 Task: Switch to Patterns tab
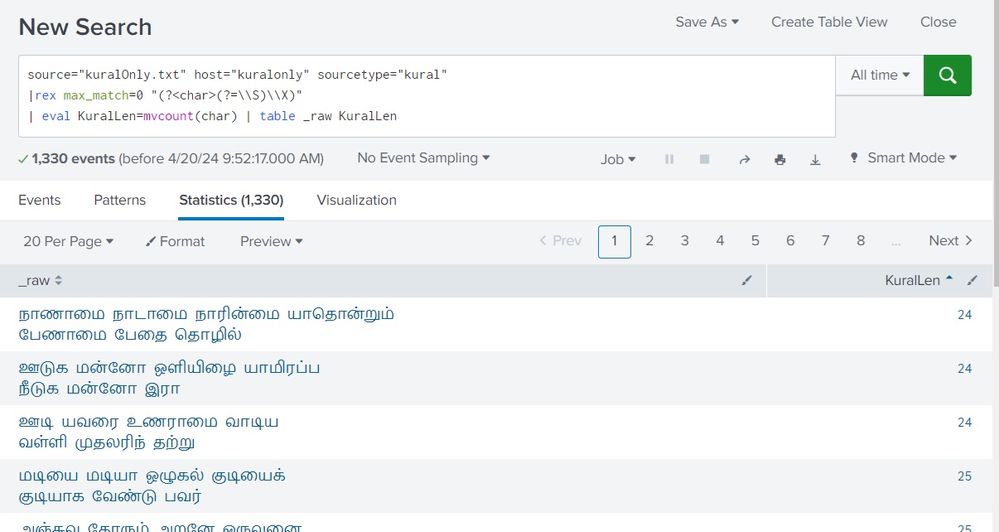point(120,200)
